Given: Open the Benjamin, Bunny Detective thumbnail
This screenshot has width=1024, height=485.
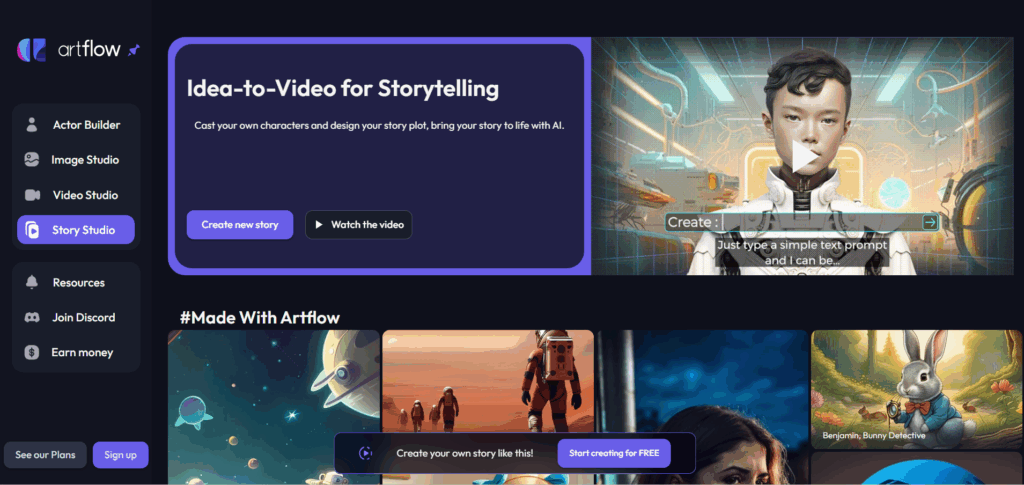Looking at the screenshot, I should [x=917, y=389].
